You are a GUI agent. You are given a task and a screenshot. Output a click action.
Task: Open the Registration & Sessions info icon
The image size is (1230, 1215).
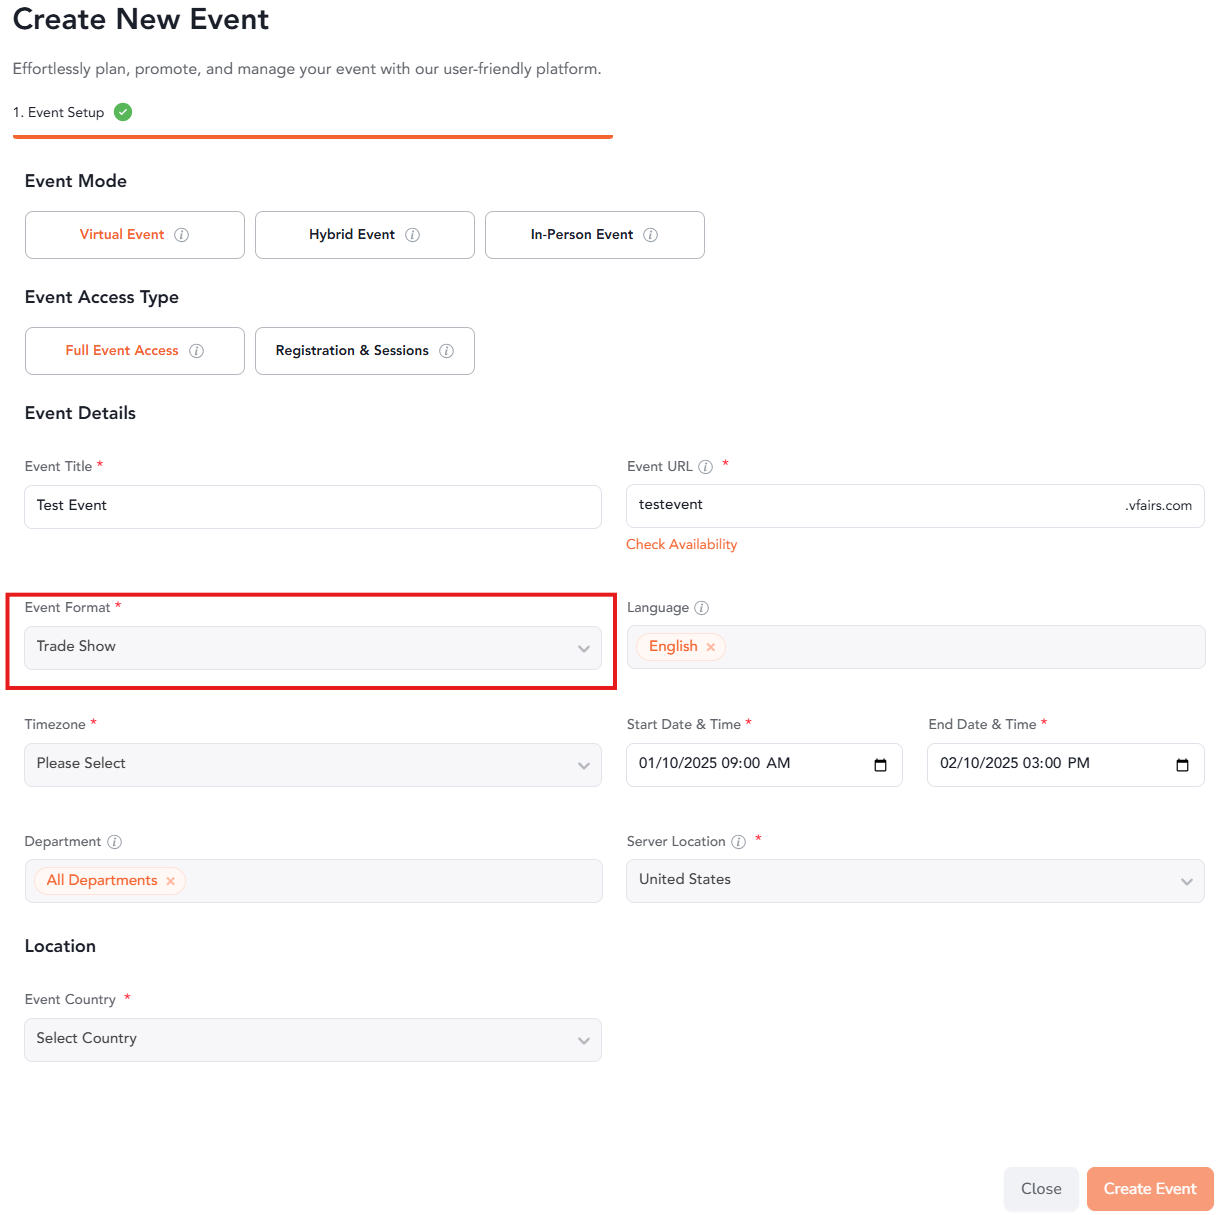point(451,350)
